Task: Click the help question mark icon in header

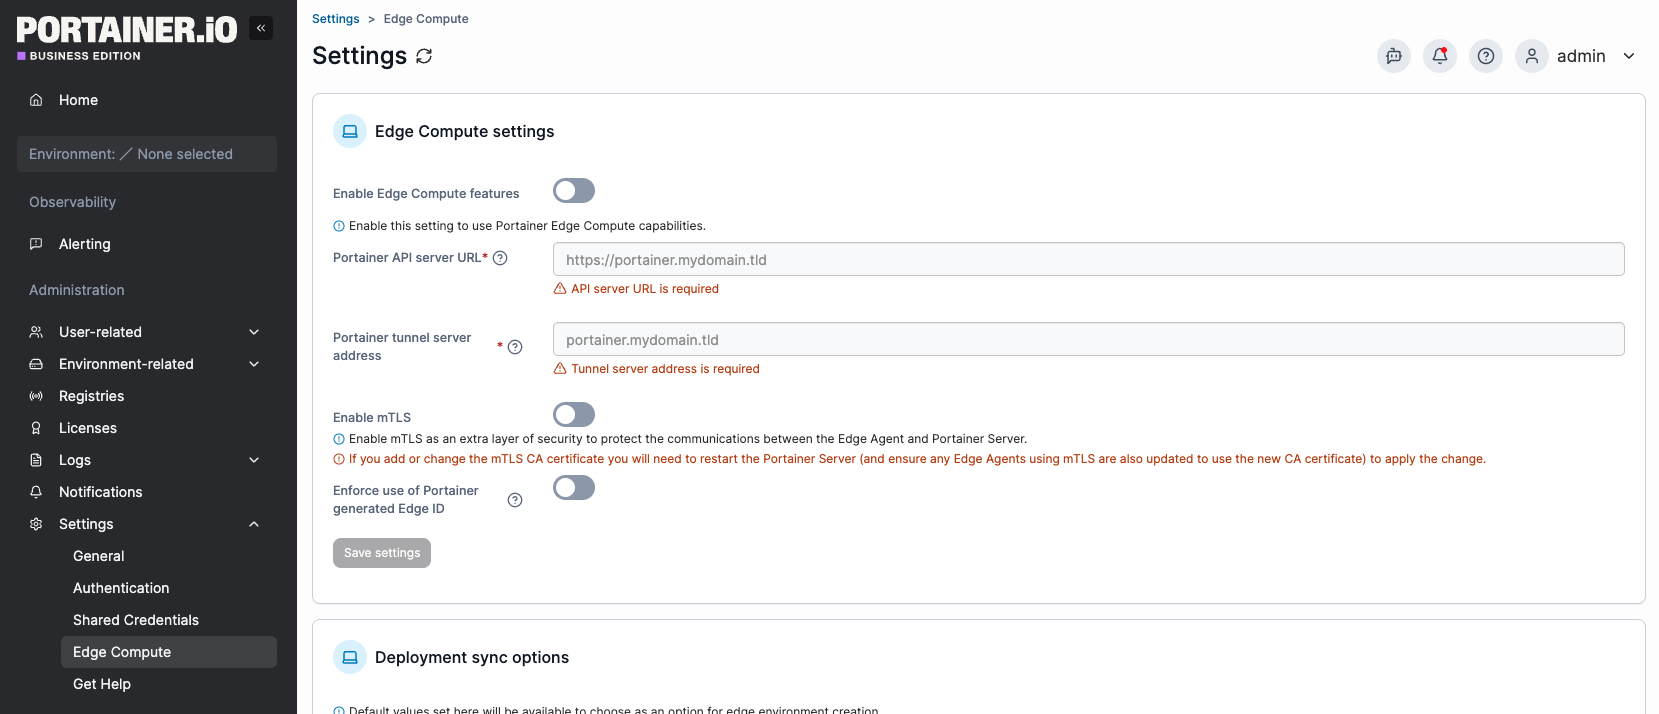Action: (x=1485, y=56)
